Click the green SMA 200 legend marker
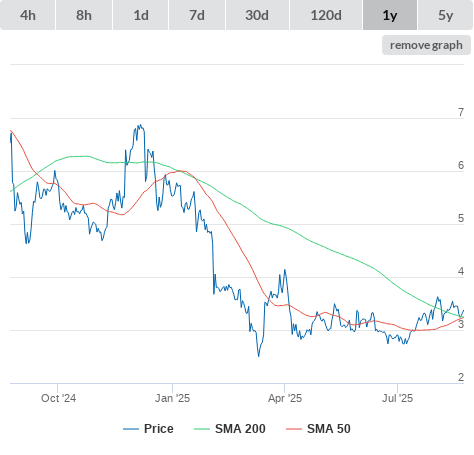The height and width of the screenshot is (455, 474). coord(202,429)
